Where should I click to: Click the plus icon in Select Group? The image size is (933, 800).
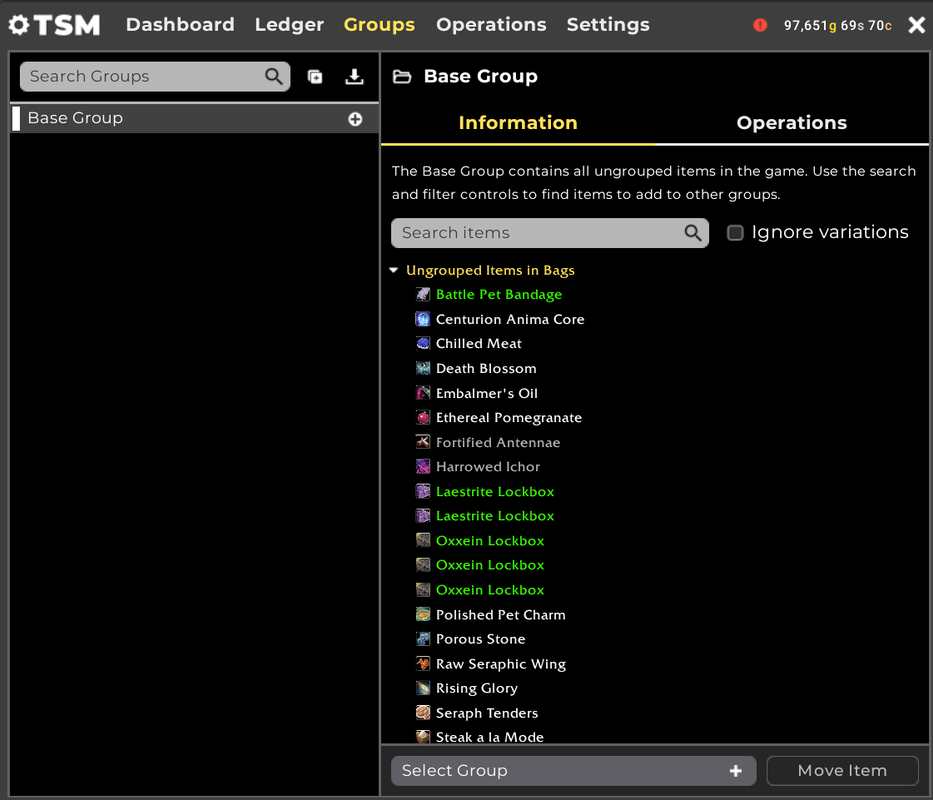point(736,771)
